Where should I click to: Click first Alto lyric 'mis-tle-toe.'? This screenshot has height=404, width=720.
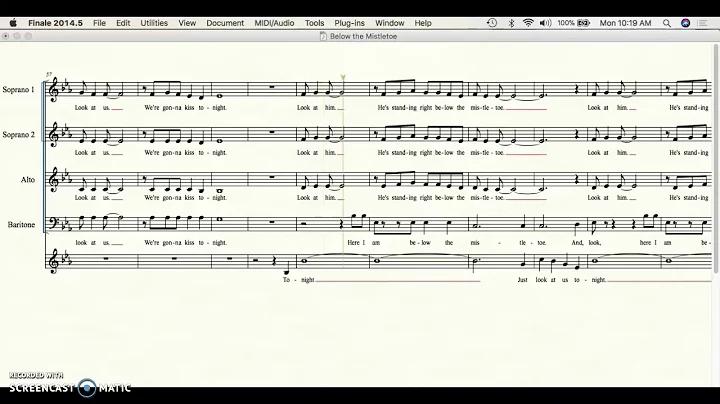pyautogui.click(x=487, y=197)
